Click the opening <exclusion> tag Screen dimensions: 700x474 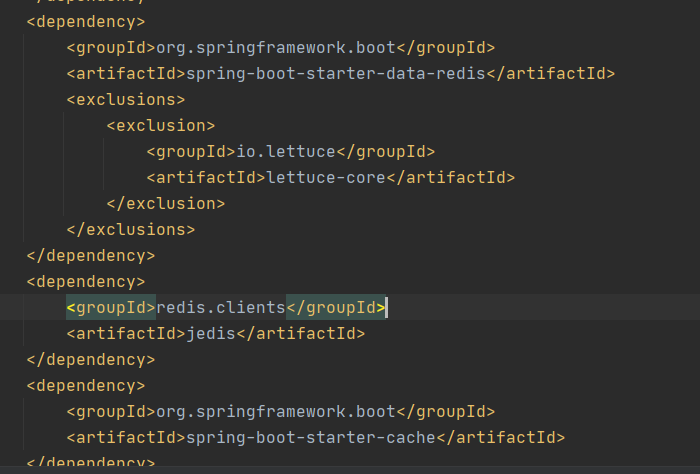(x=161, y=126)
